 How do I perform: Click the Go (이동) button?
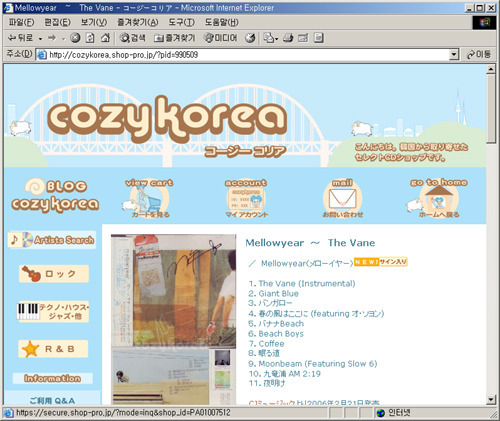pyautogui.click(x=479, y=54)
